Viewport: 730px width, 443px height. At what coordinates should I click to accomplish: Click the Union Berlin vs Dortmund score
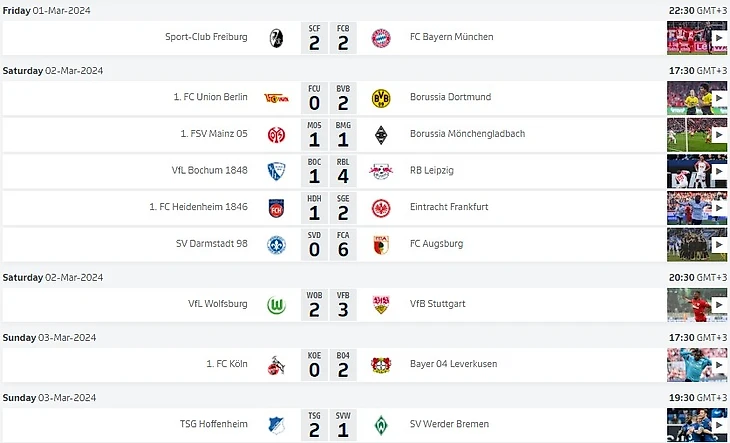coord(328,98)
